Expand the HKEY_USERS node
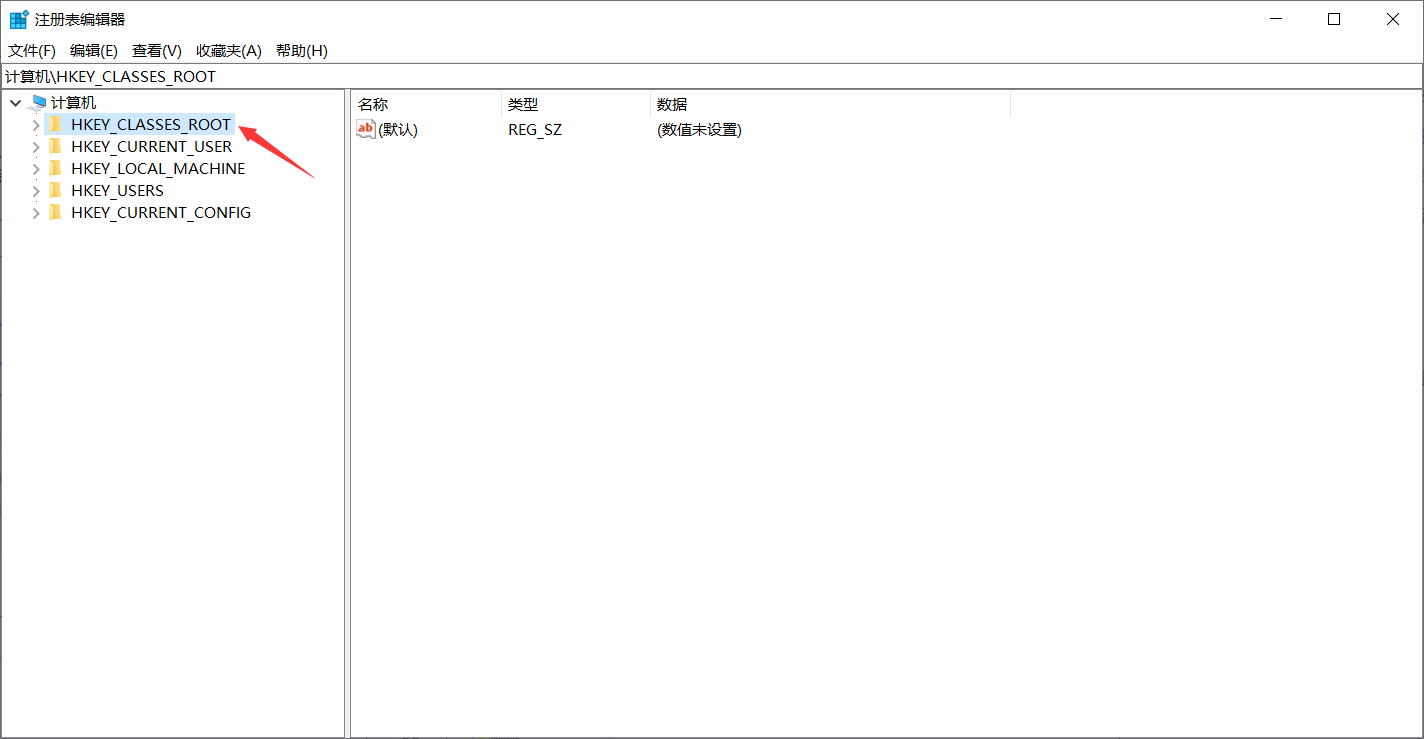Viewport: 1424px width, 739px height. [36, 191]
